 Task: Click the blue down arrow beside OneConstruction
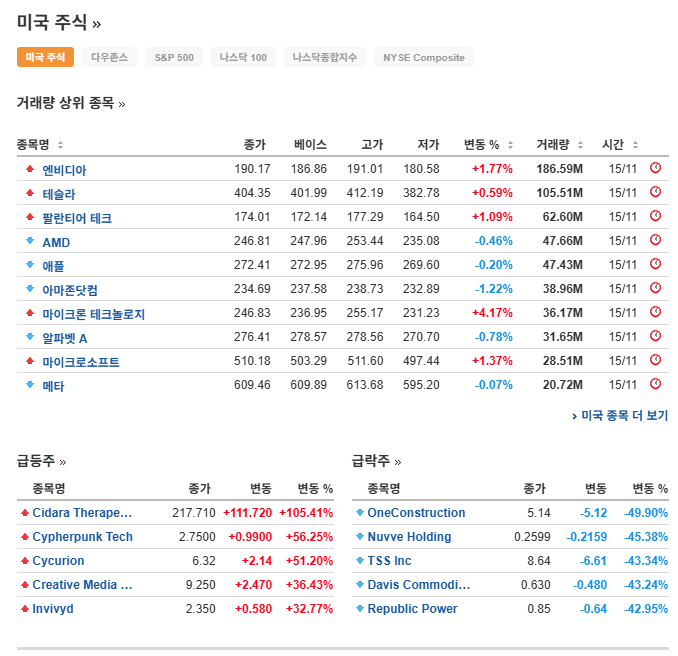360,513
